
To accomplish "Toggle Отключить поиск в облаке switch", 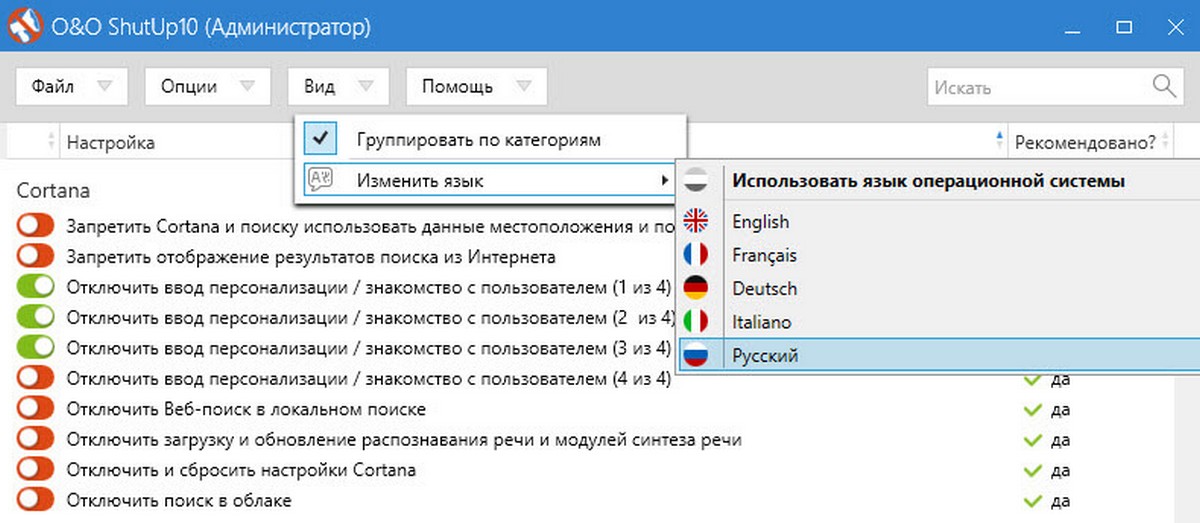I will tap(35, 499).
